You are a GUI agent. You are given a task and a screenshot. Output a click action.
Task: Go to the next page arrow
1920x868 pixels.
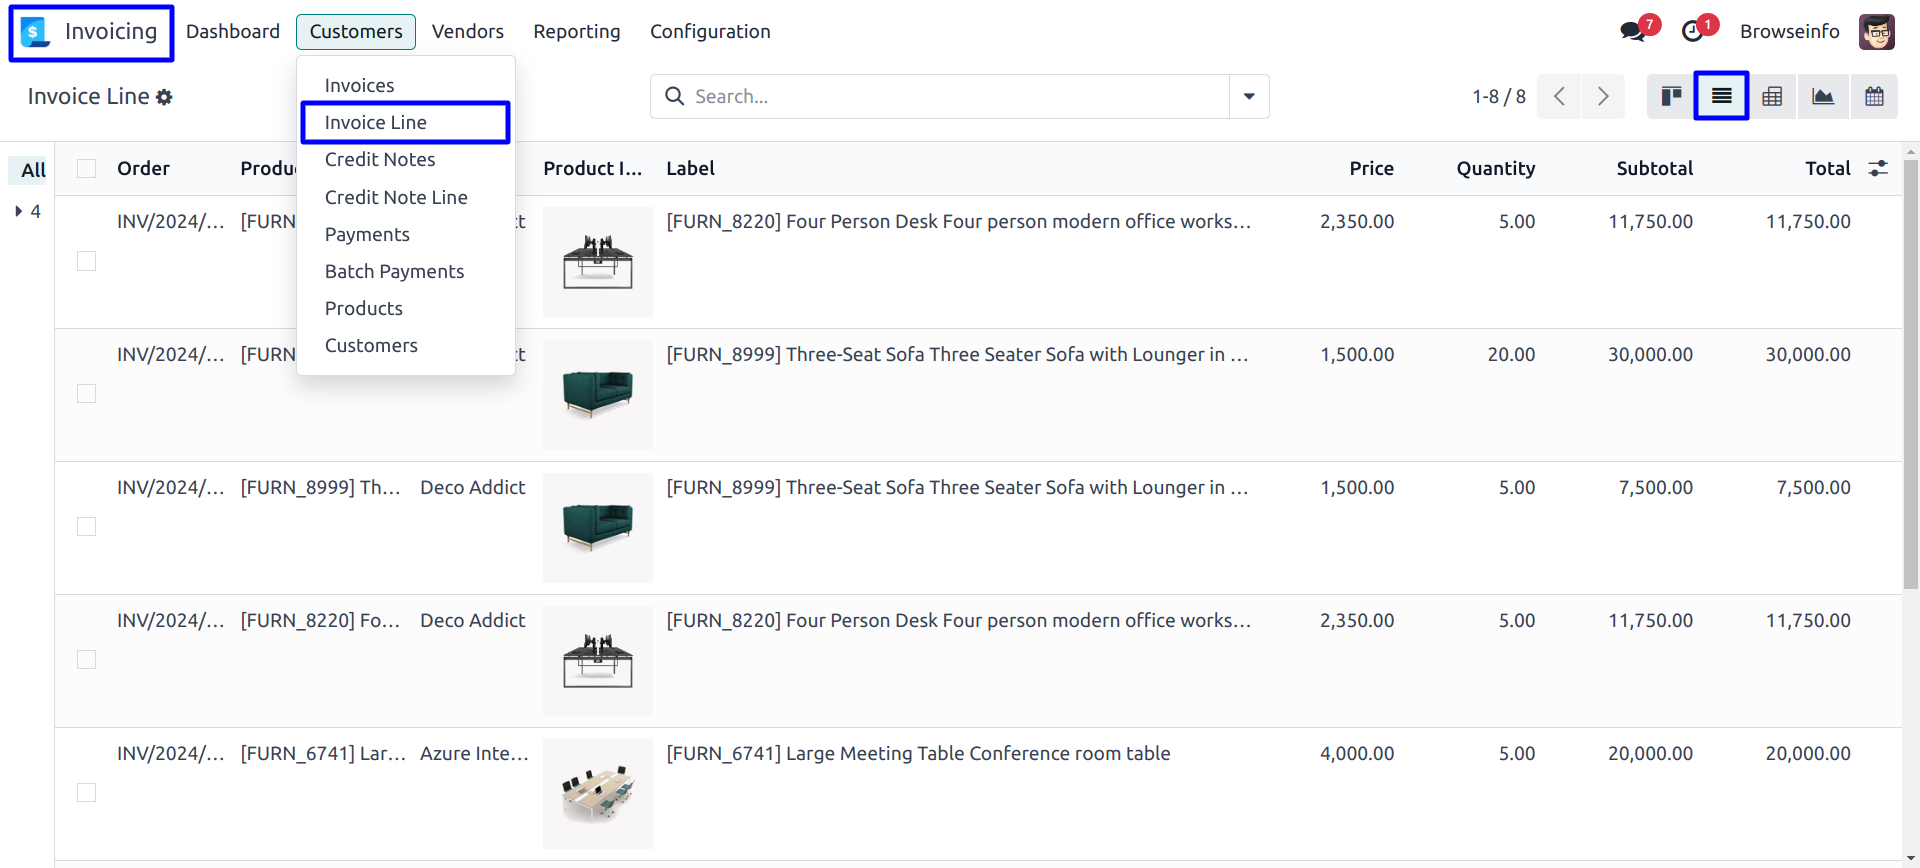click(x=1603, y=96)
